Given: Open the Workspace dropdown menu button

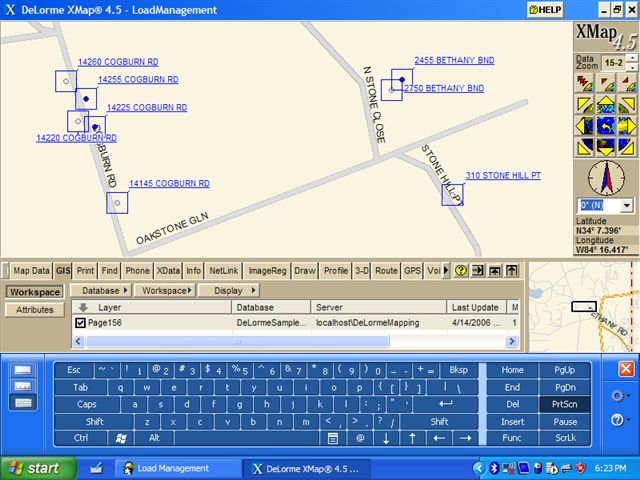Looking at the screenshot, I should [166, 291].
